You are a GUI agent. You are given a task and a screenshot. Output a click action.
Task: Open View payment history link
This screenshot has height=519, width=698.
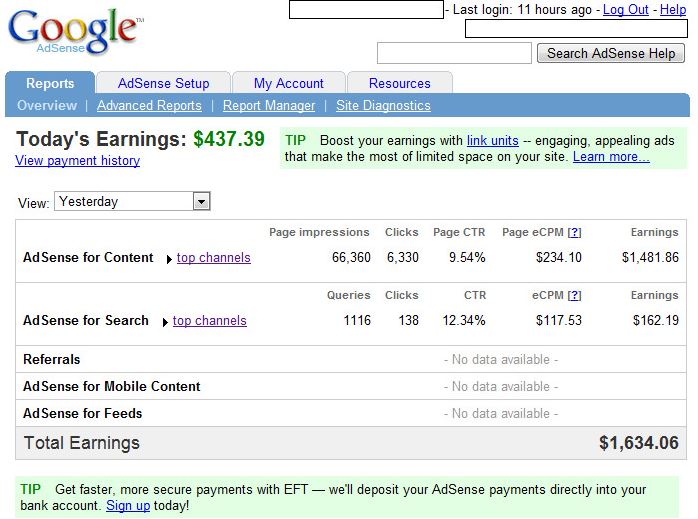[77, 160]
